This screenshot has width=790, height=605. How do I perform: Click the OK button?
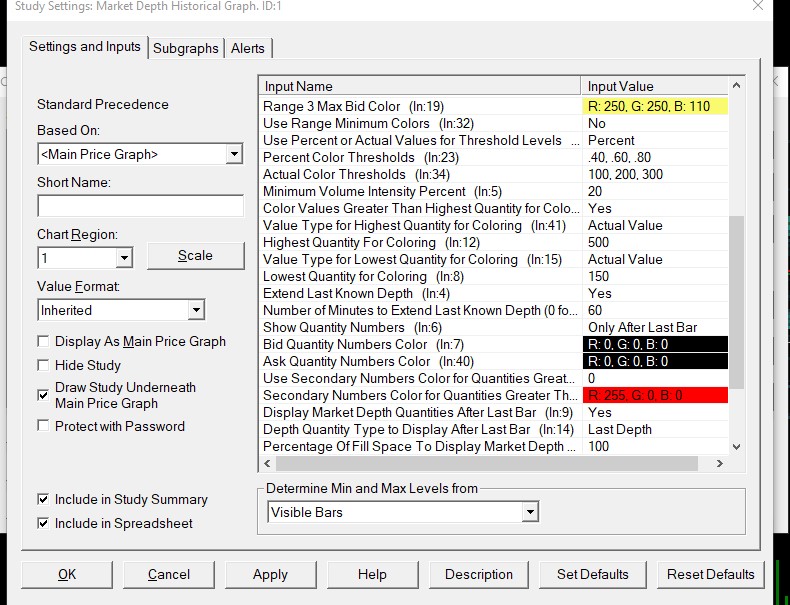[x=67, y=575]
